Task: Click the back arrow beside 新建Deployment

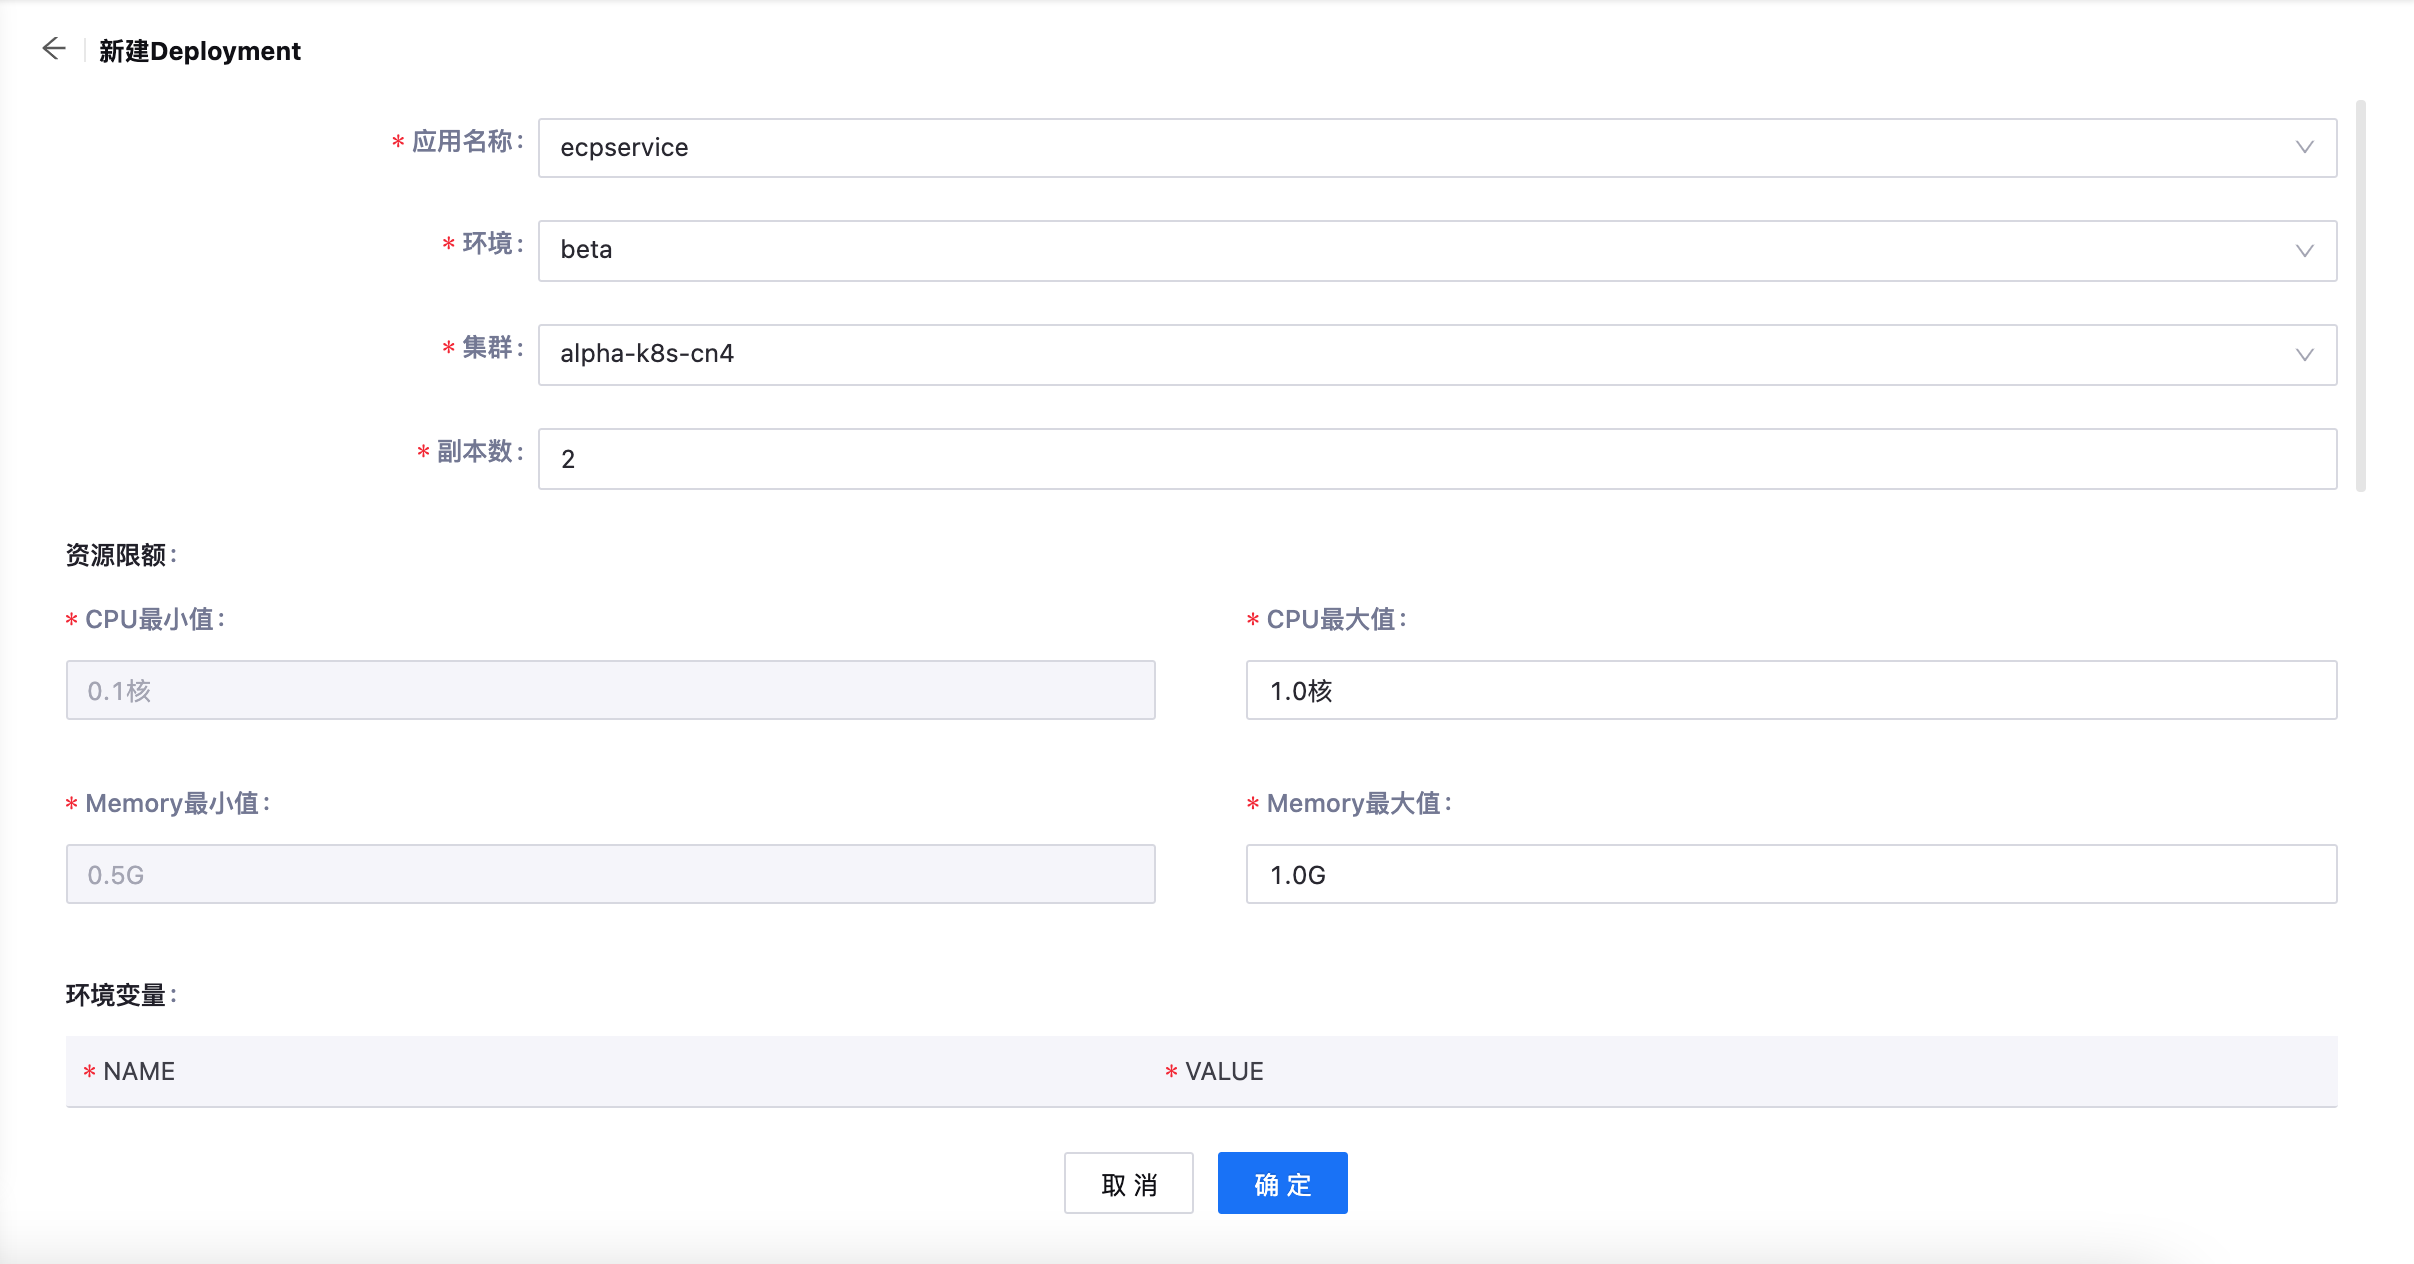Action: tap(55, 48)
